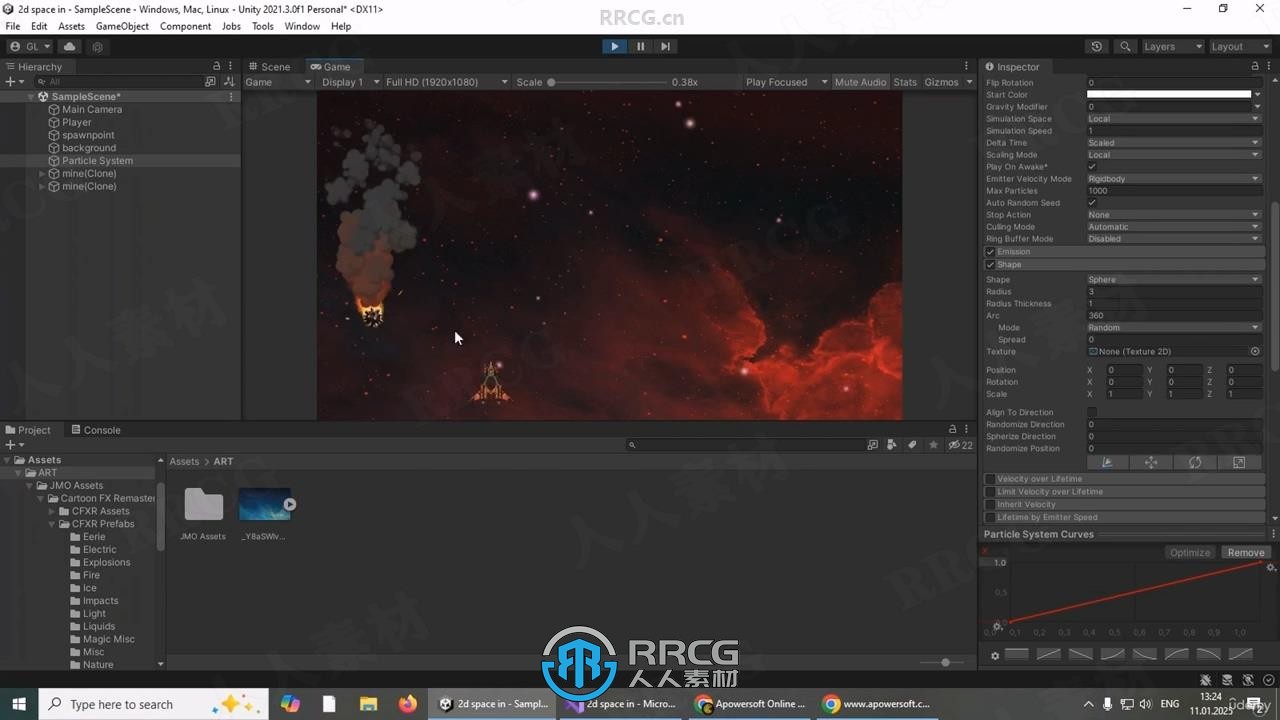Open the JMO Assets folder thumbnail
Screen dimensions: 1280x720
pos(203,505)
